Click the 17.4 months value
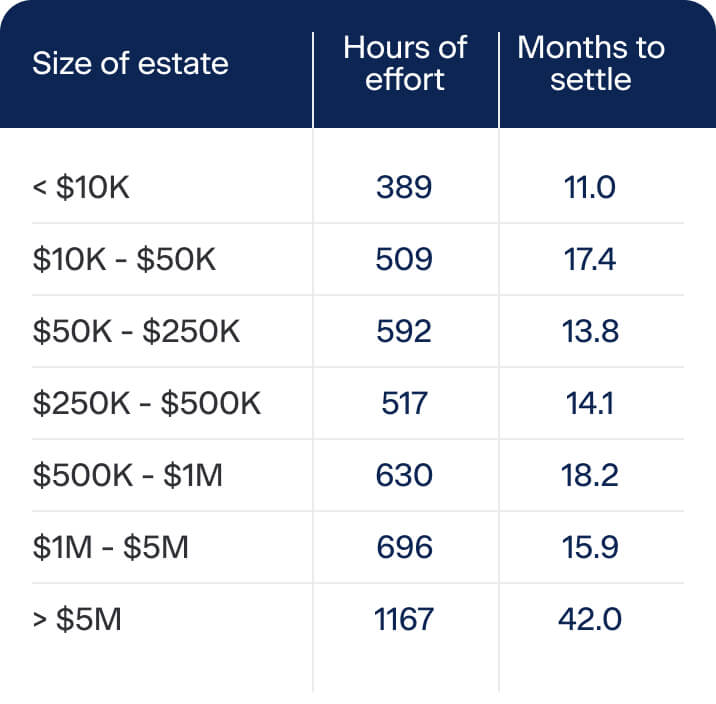Screen dimensions: 716x704 coord(590,259)
